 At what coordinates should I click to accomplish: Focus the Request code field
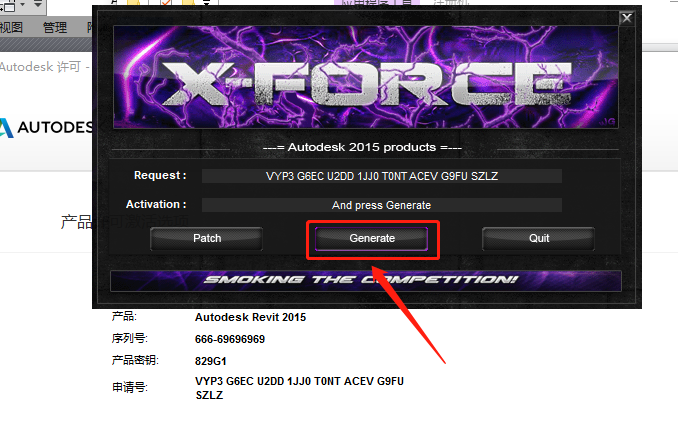382,176
